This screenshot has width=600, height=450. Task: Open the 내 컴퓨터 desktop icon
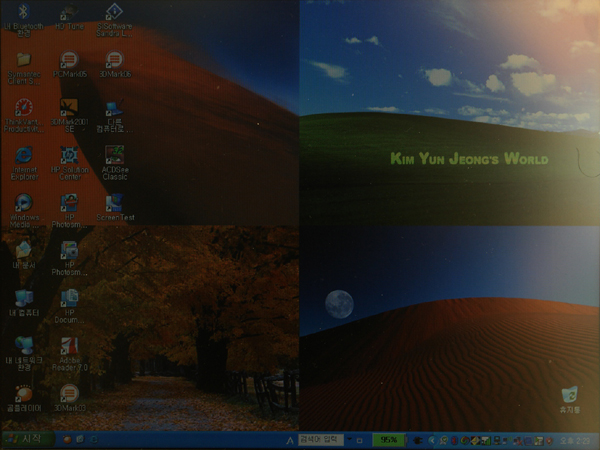(x=24, y=303)
